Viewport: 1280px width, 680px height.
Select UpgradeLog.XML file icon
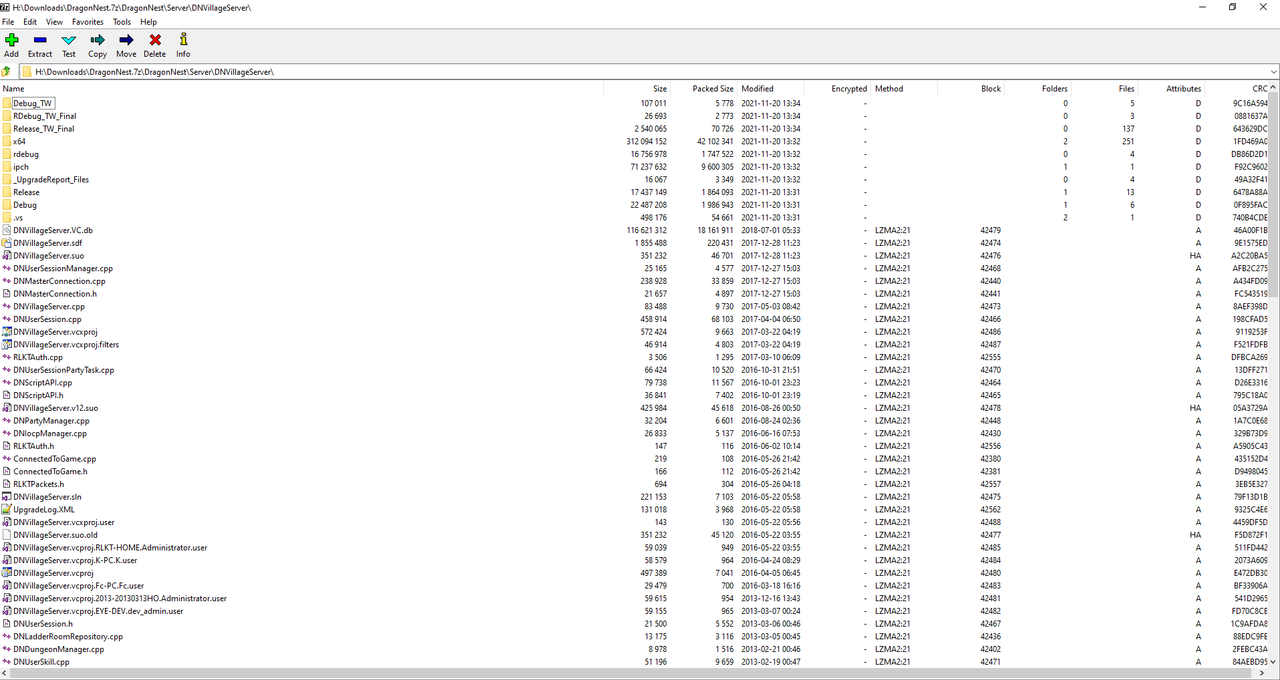7,510
